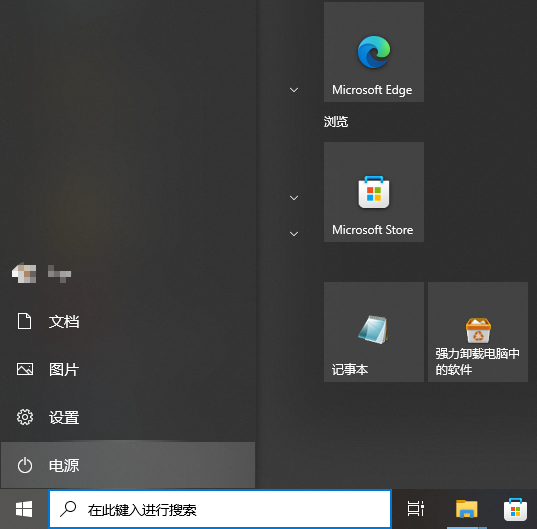Expand the chevron beside the Microsoft Store label
Viewport: 537px width, 529px height.
[x=294, y=234]
